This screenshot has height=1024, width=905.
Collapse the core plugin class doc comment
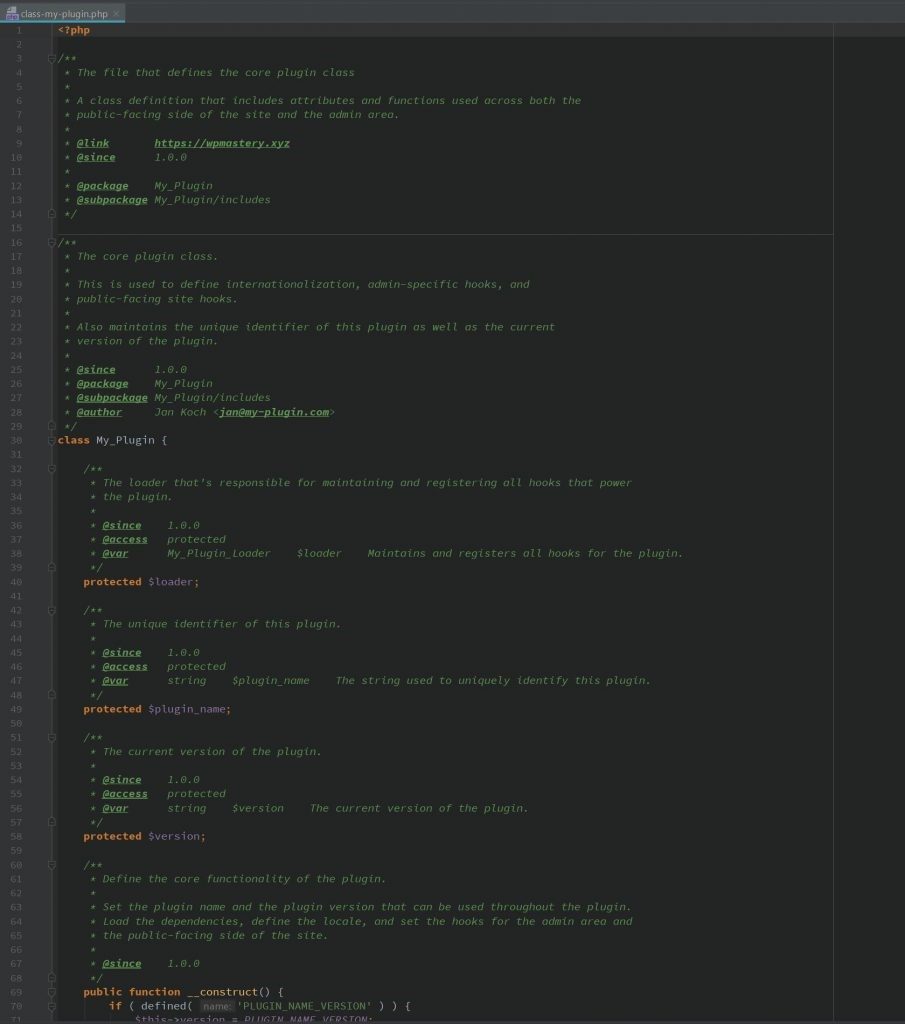click(52, 242)
